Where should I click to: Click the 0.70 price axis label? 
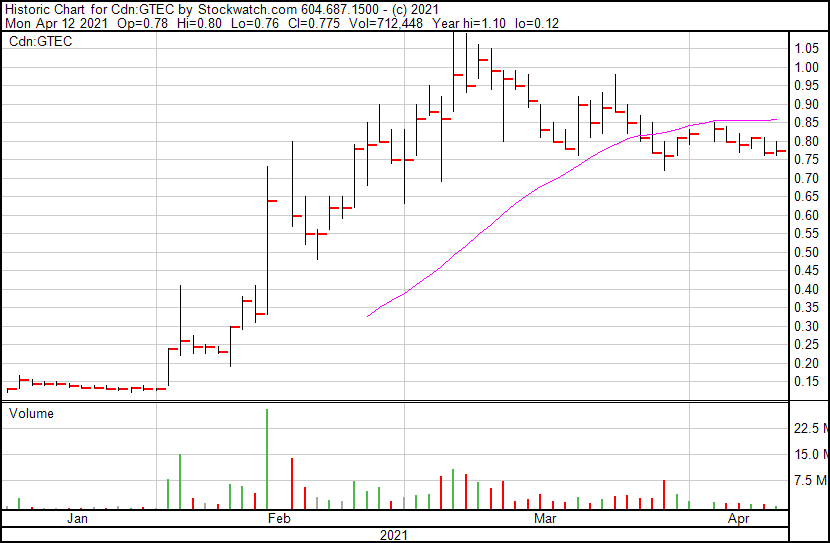(807, 178)
